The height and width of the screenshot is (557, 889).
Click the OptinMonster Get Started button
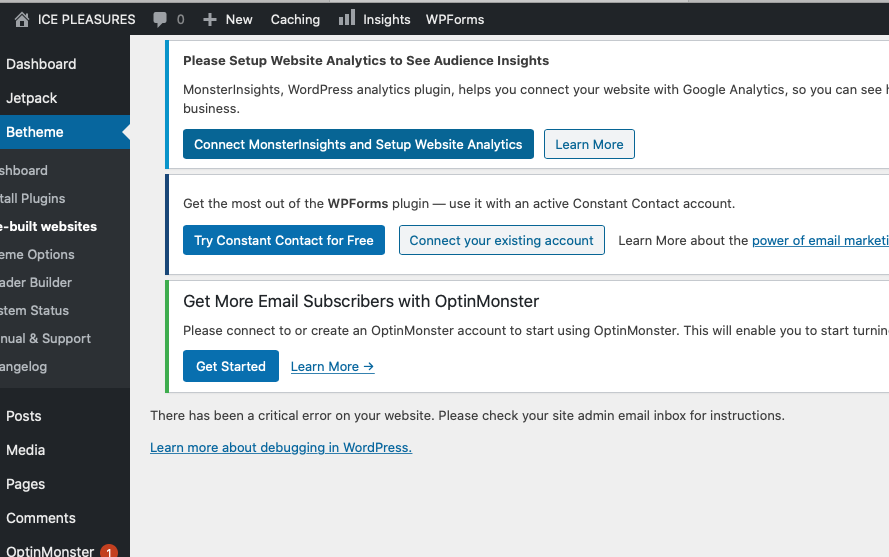(x=231, y=366)
